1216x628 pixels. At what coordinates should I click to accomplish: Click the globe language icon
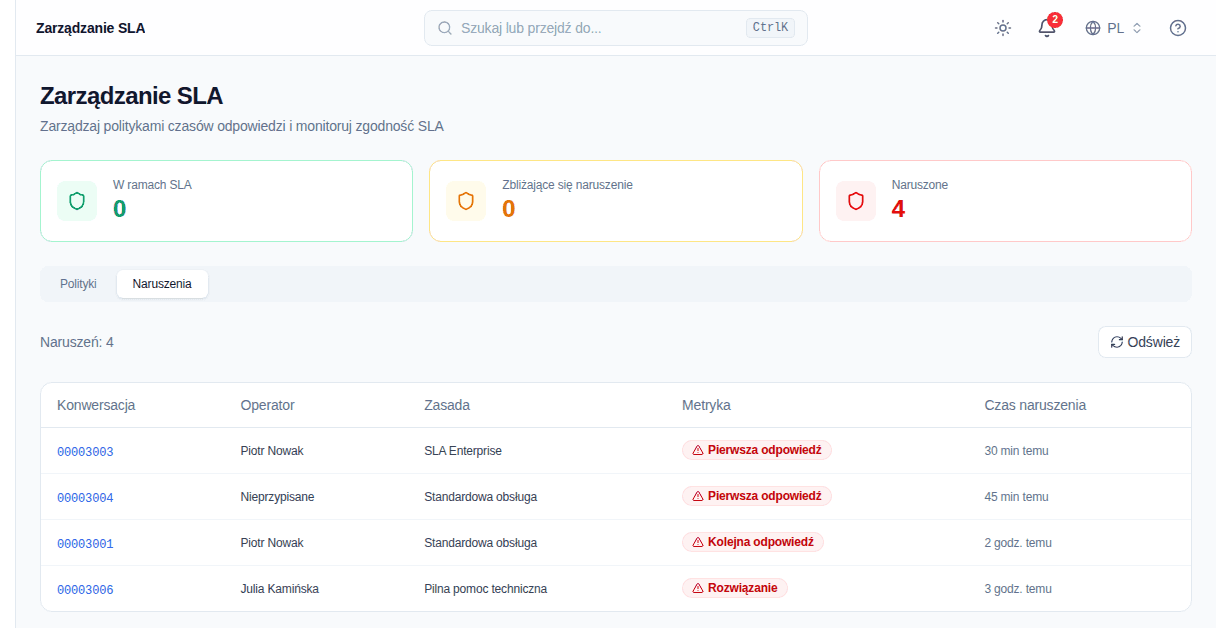click(x=1093, y=28)
